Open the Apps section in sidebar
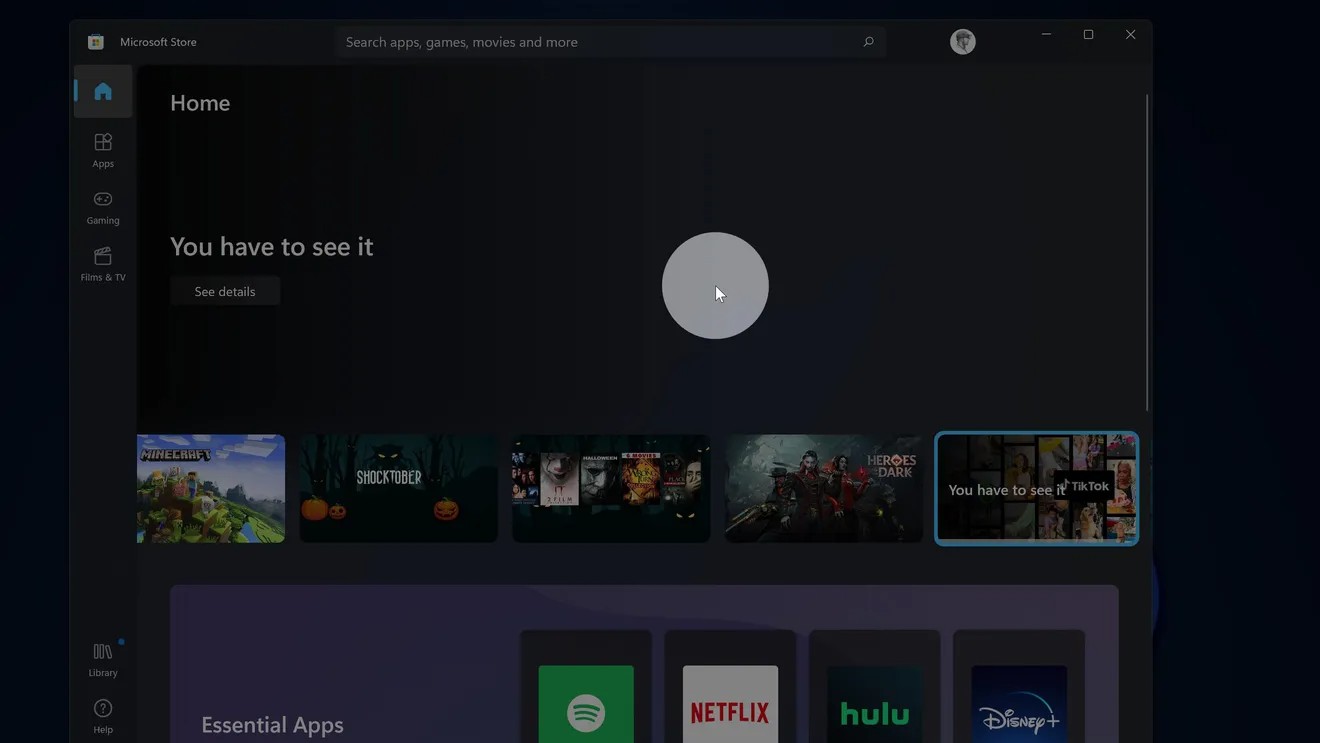Screen dimensions: 1320x743 coord(103,150)
